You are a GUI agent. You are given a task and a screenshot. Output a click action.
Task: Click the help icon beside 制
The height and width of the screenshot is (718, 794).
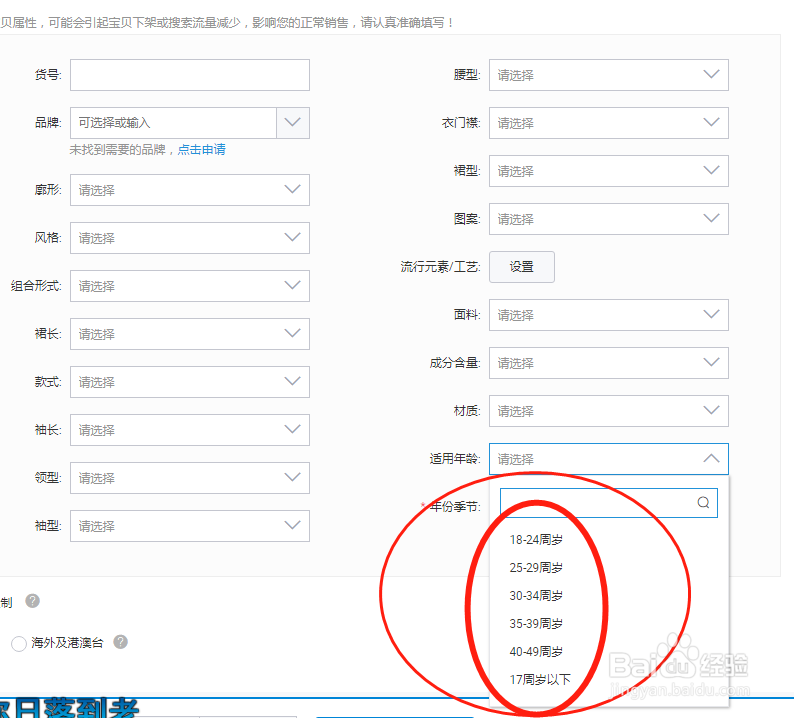tap(32, 601)
